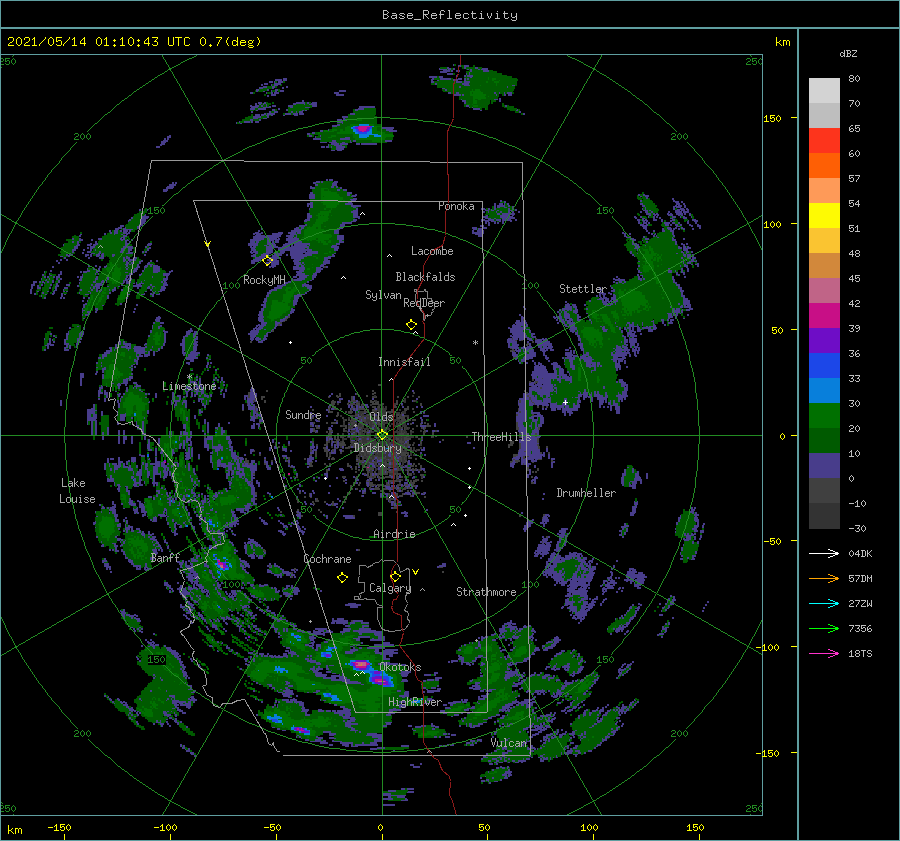Pick the red 65–60 dBZ swatch

click(x=824, y=141)
